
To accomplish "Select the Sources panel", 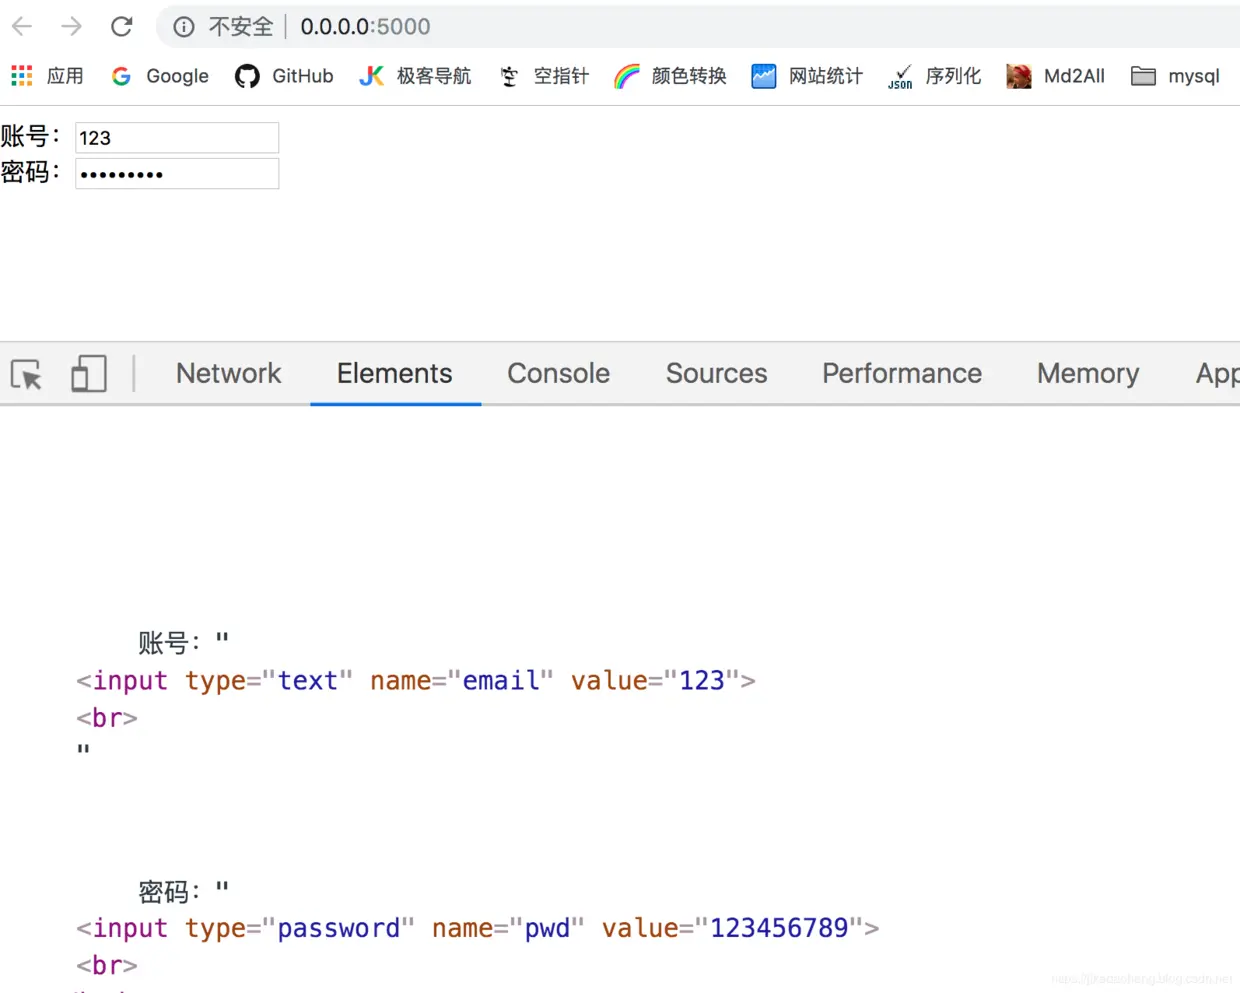I will click(716, 373).
